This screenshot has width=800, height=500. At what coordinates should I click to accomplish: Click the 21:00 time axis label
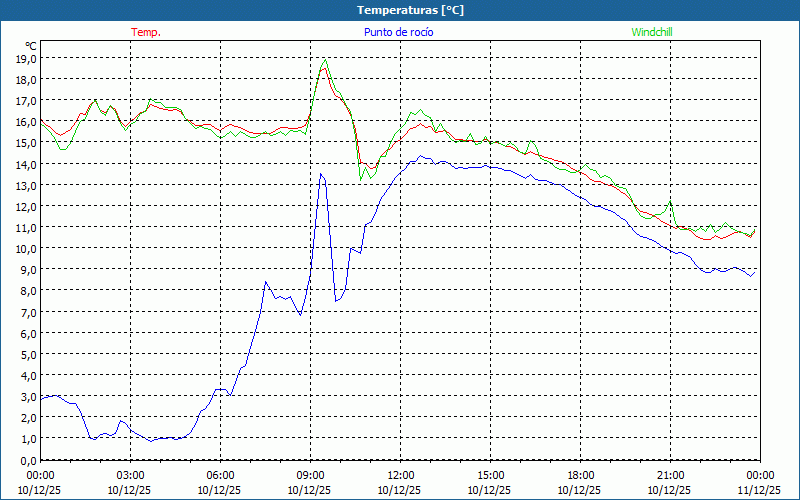click(670, 475)
